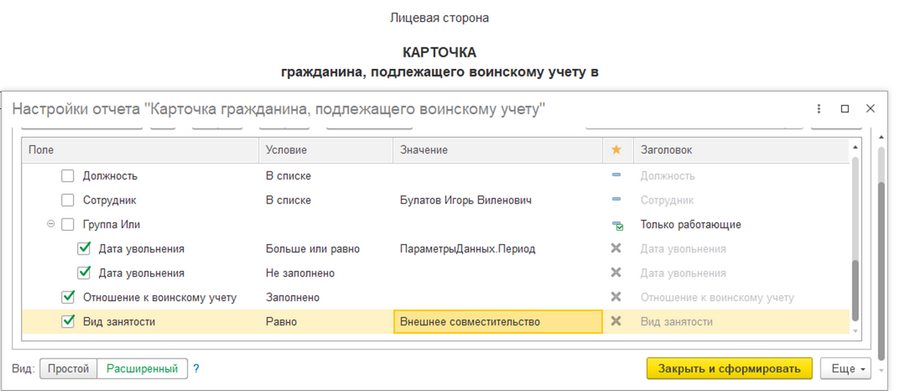Select the Отношение к воинскому учету field
Screen dimensions: 900x391
[x=160, y=297]
